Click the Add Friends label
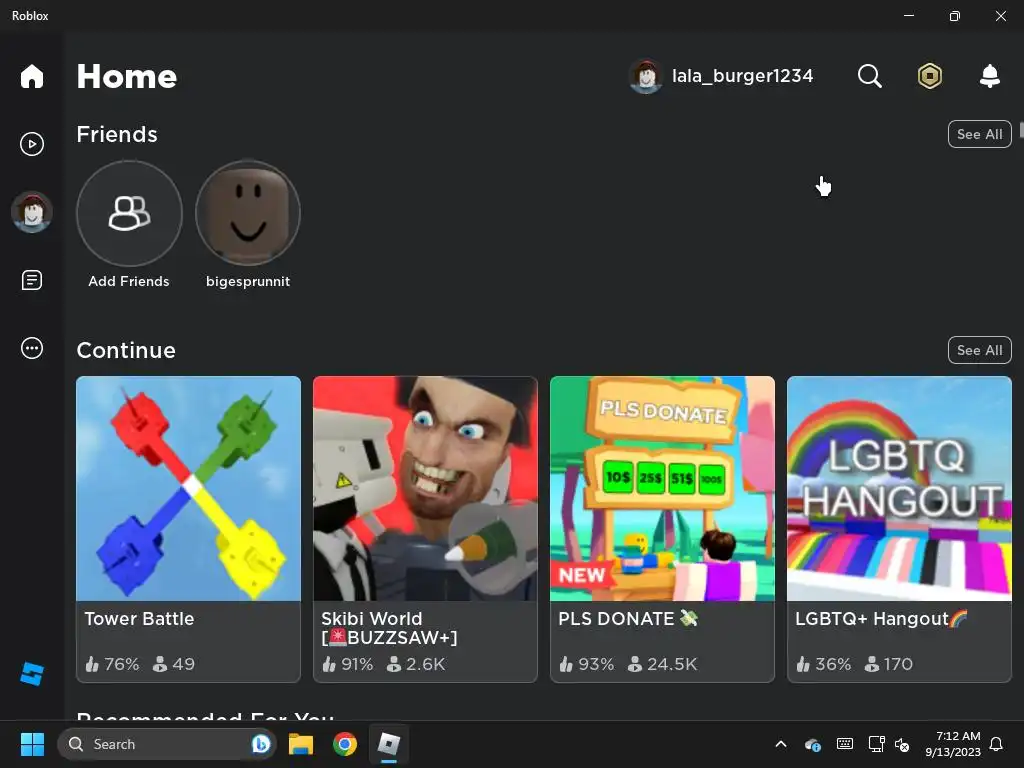Screen dimensions: 1024x768 click(x=129, y=281)
